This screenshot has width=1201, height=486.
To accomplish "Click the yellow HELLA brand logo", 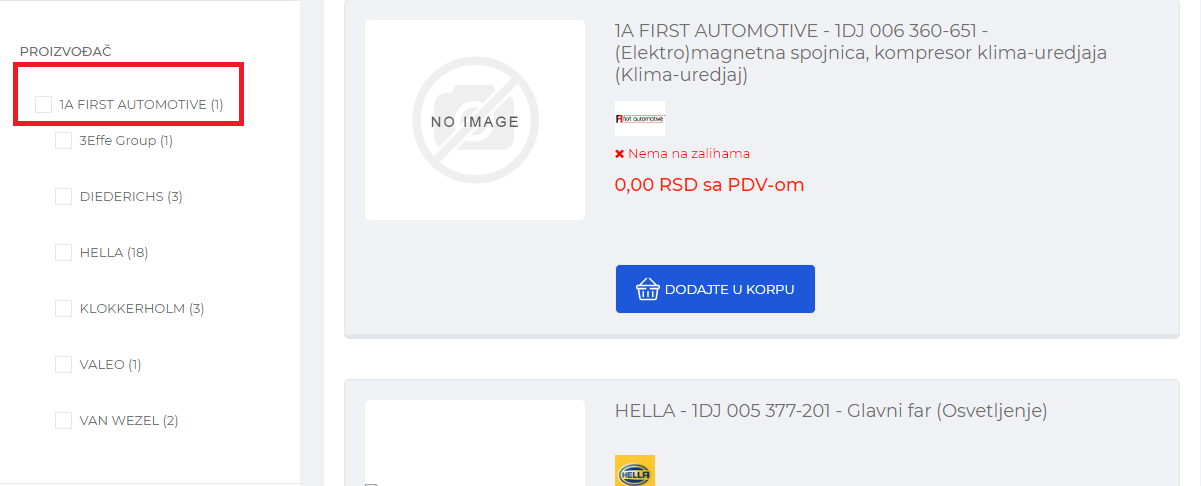I will pyautogui.click(x=635, y=471).
